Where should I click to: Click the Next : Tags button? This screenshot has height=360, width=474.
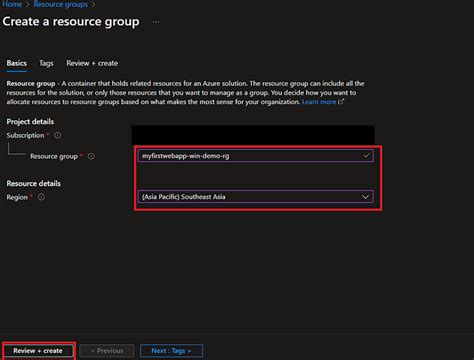coord(171,351)
